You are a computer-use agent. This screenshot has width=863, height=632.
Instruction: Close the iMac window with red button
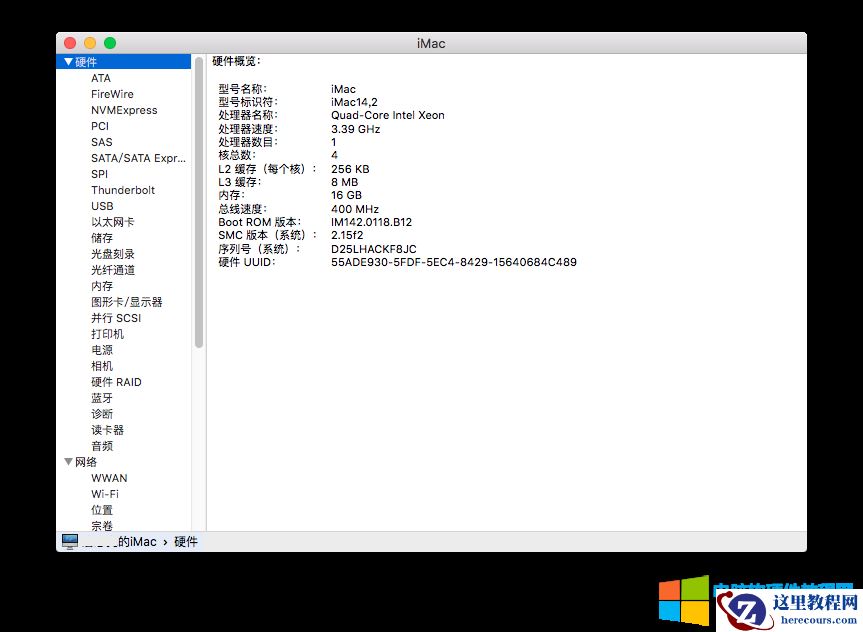click(70, 43)
